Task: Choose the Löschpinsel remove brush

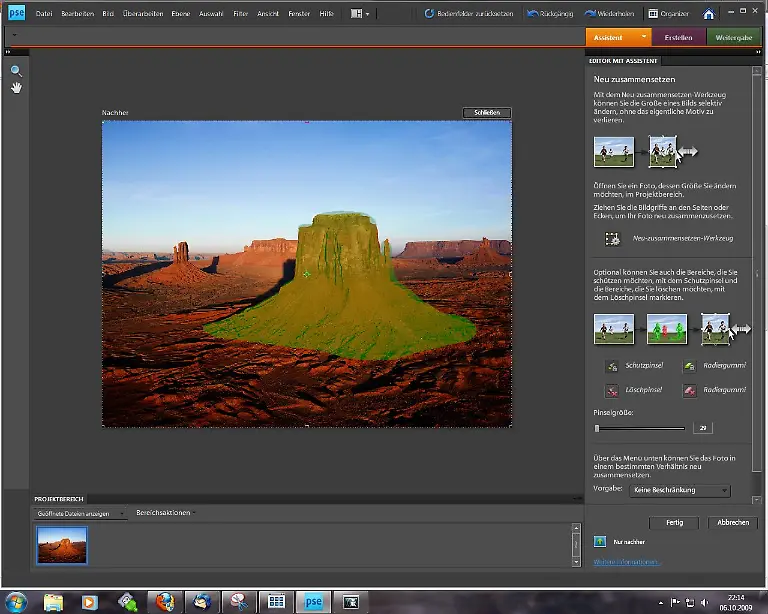Action: tap(612, 390)
